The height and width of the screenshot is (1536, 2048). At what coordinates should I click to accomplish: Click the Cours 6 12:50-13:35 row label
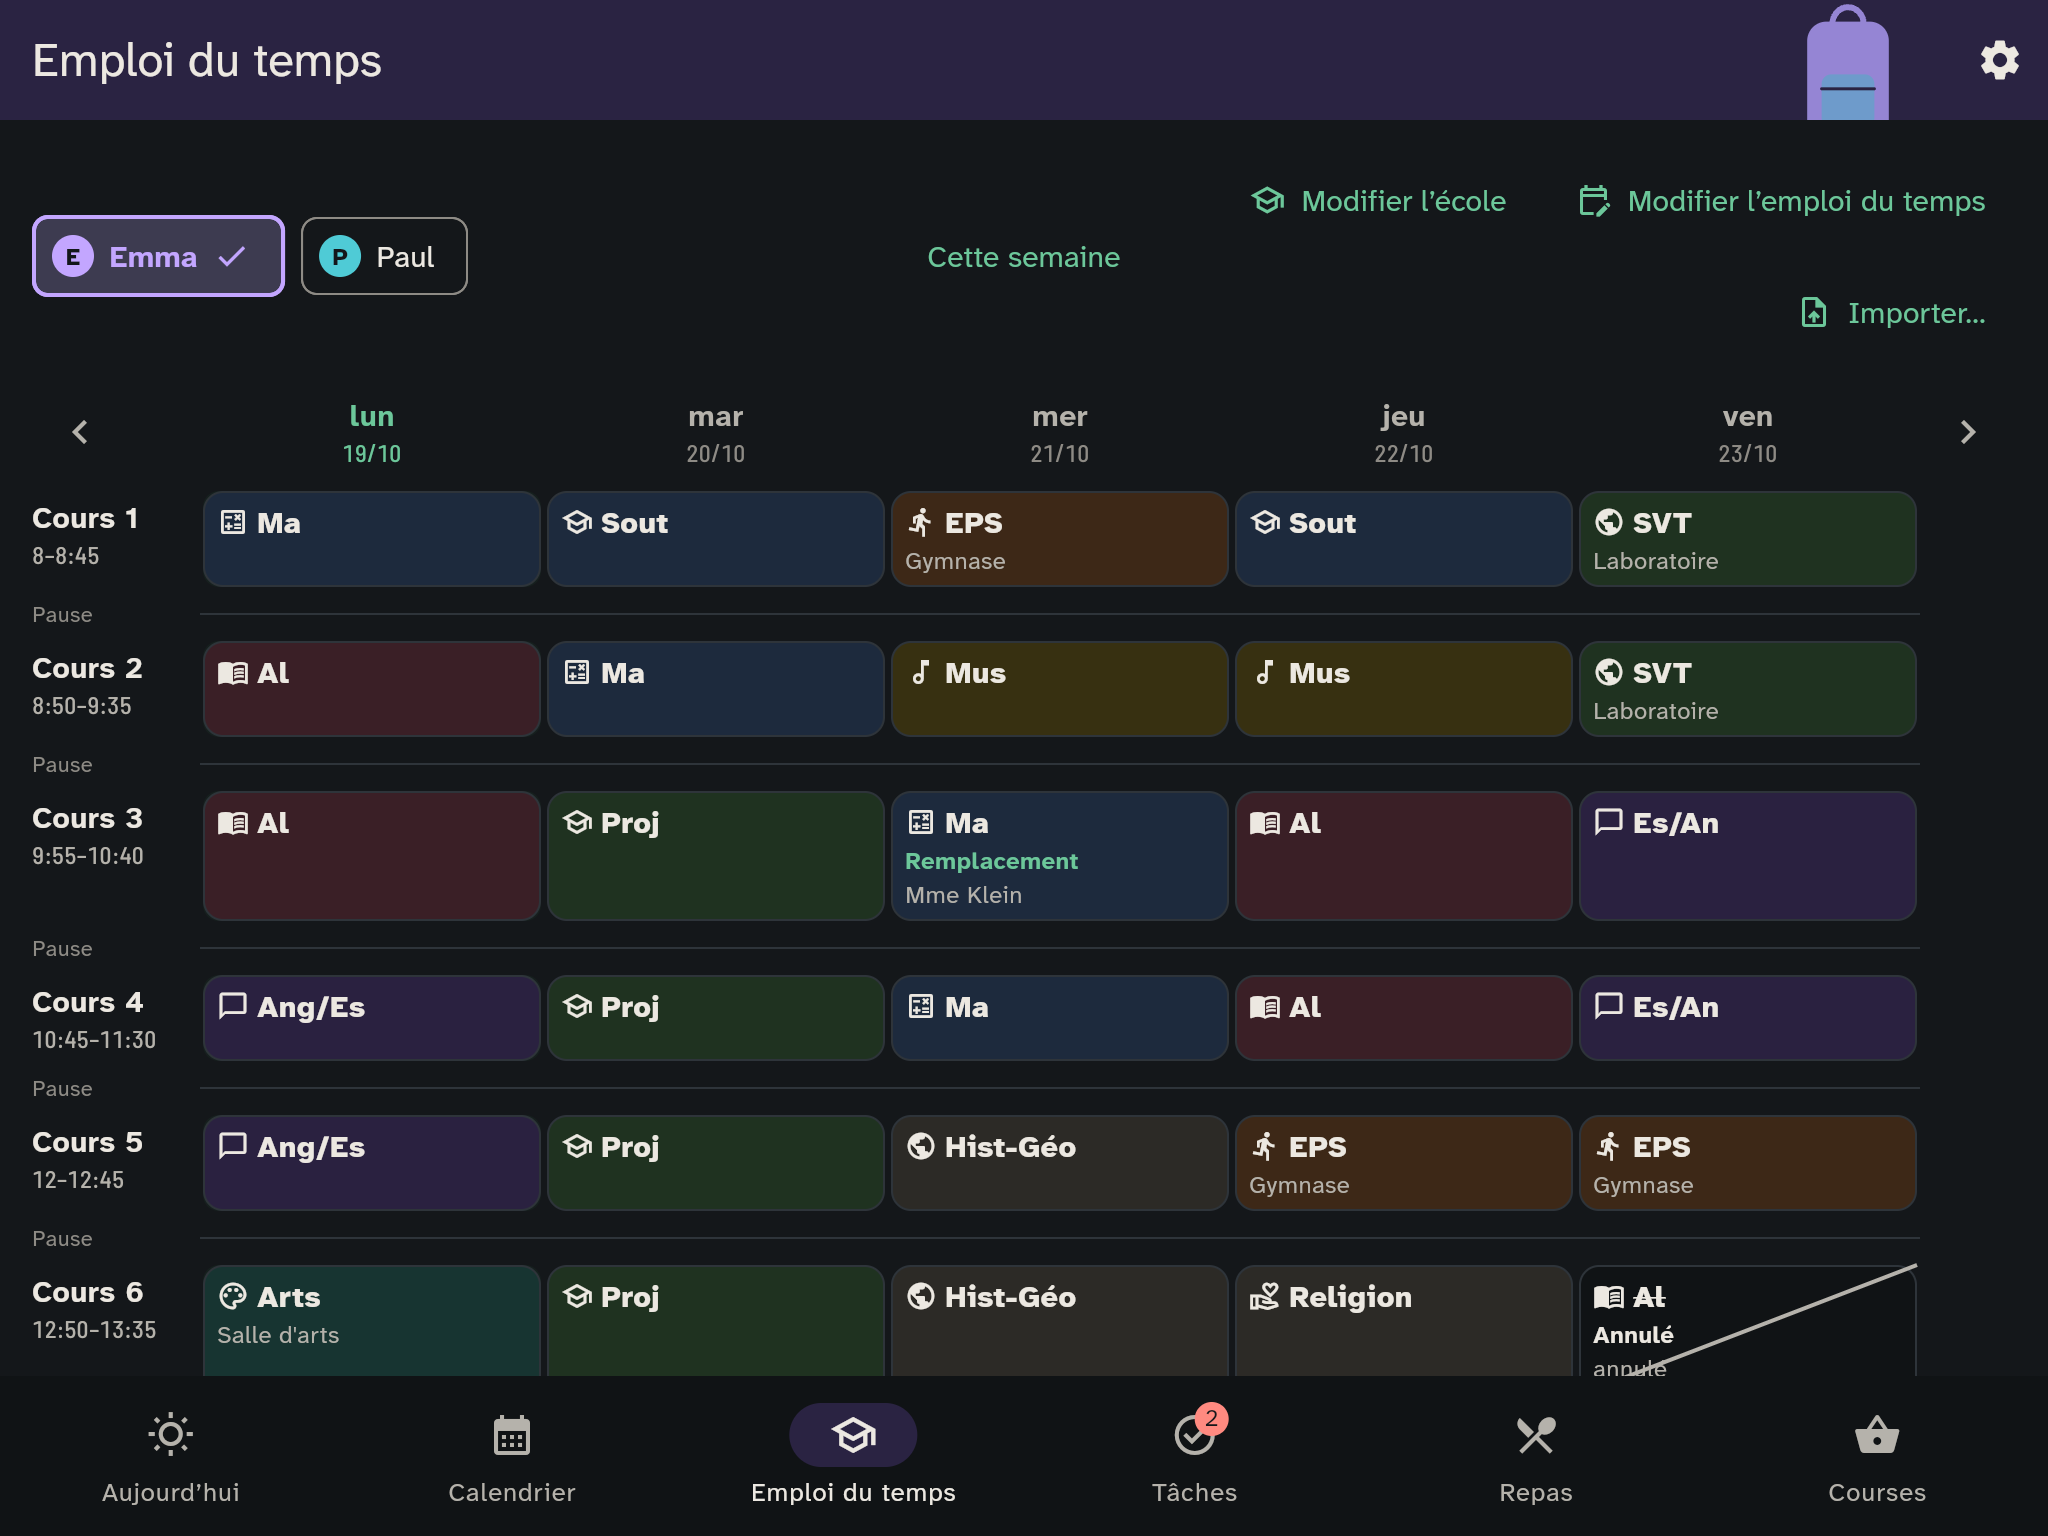coord(94,1310)
